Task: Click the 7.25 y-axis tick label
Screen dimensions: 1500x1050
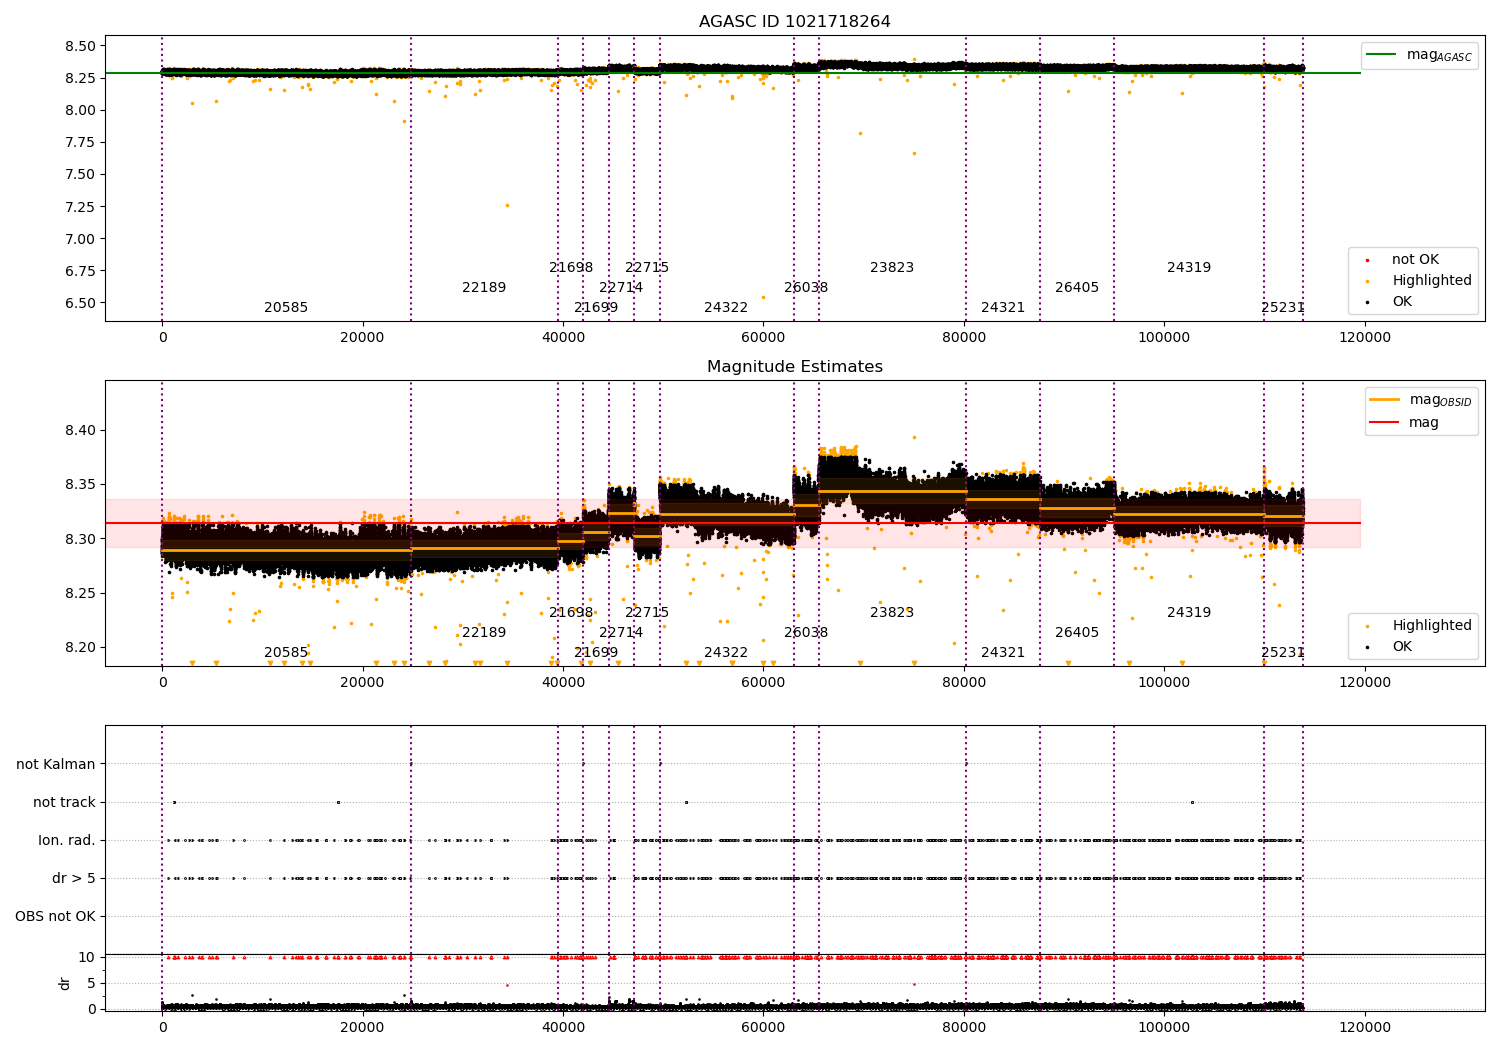Action: tap(79, 207)
